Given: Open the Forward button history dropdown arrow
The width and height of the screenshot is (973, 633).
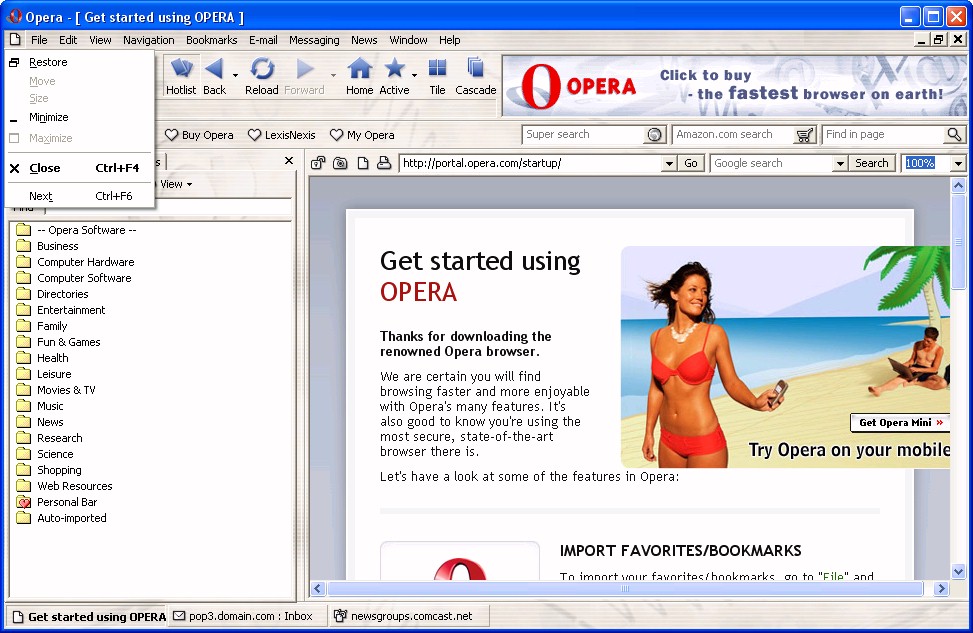Looking at the screenshot, I should (333, 75).
